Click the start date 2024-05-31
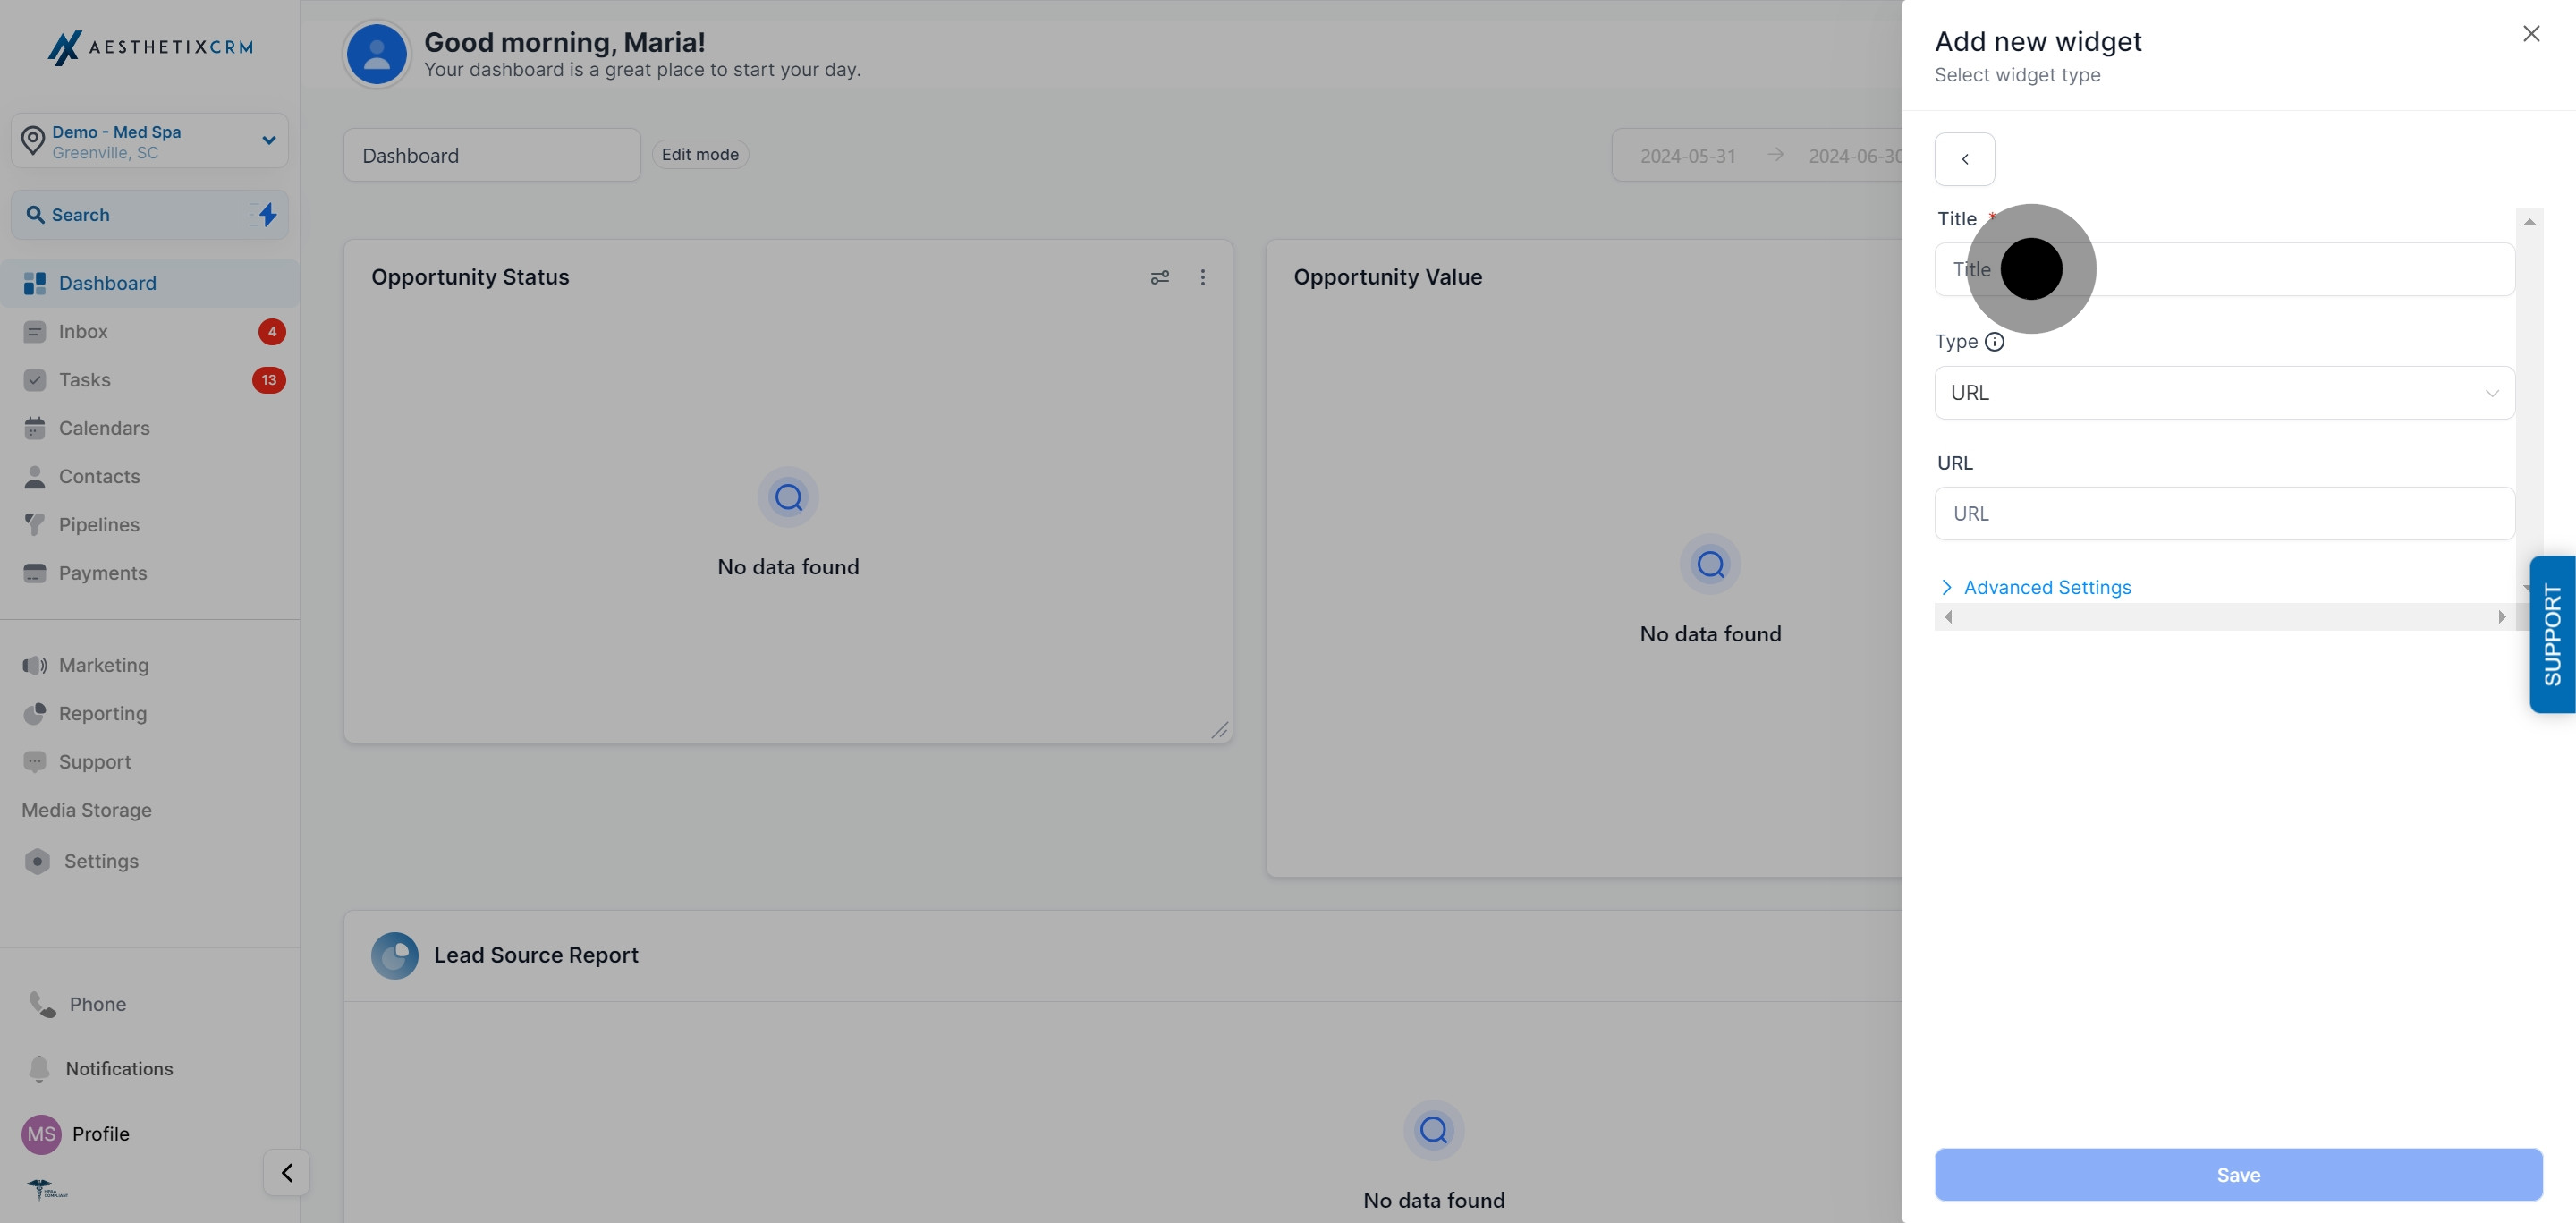Screen dimensions: 2576x1223 pyautogui.click(x=1688, y=156)
